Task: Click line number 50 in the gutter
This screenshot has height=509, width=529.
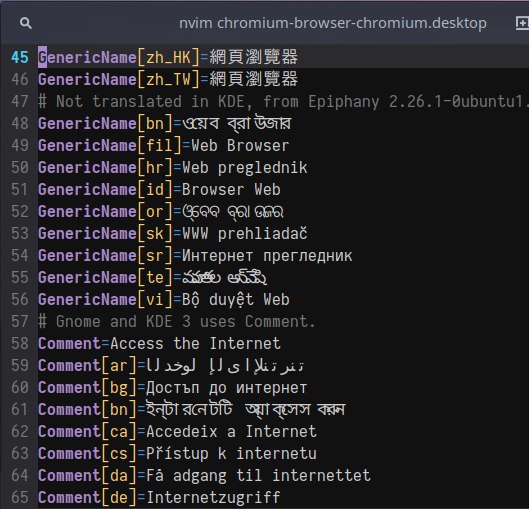Action: [20, 168]
